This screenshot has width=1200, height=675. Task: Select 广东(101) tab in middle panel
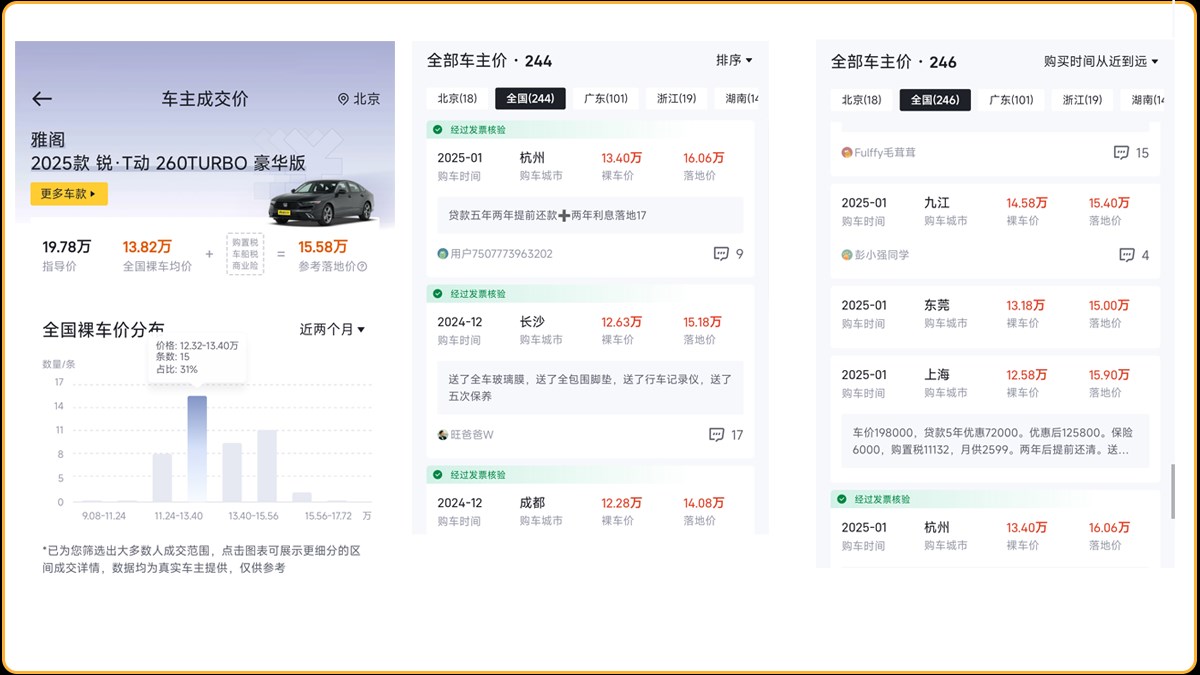pos(605,99)
